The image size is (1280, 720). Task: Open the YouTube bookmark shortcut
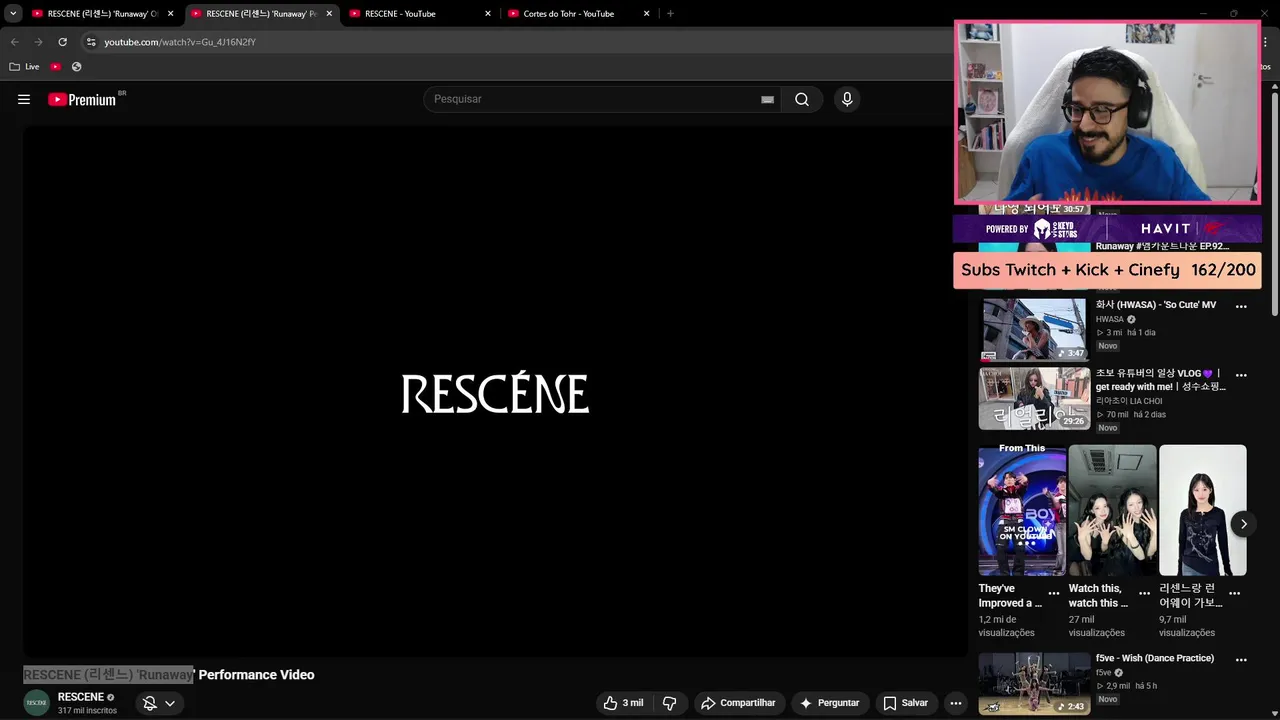coord(55,67)
